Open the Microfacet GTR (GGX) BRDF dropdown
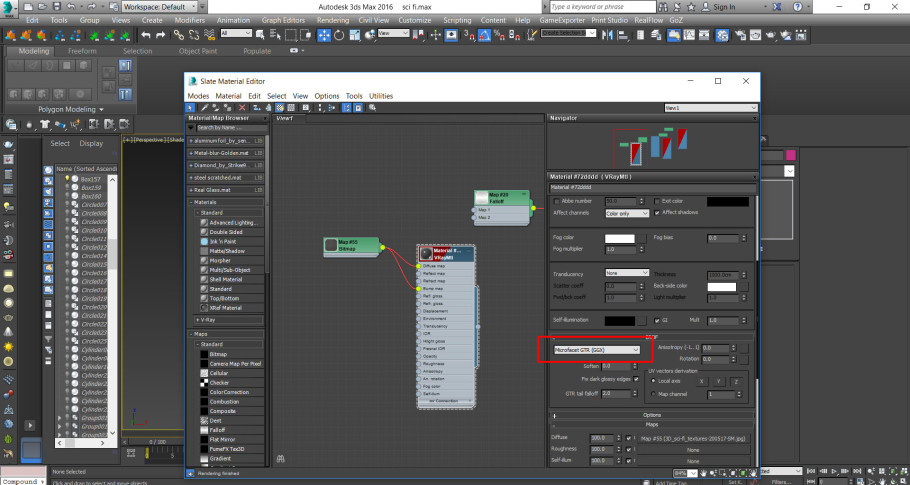 (596, 350)
